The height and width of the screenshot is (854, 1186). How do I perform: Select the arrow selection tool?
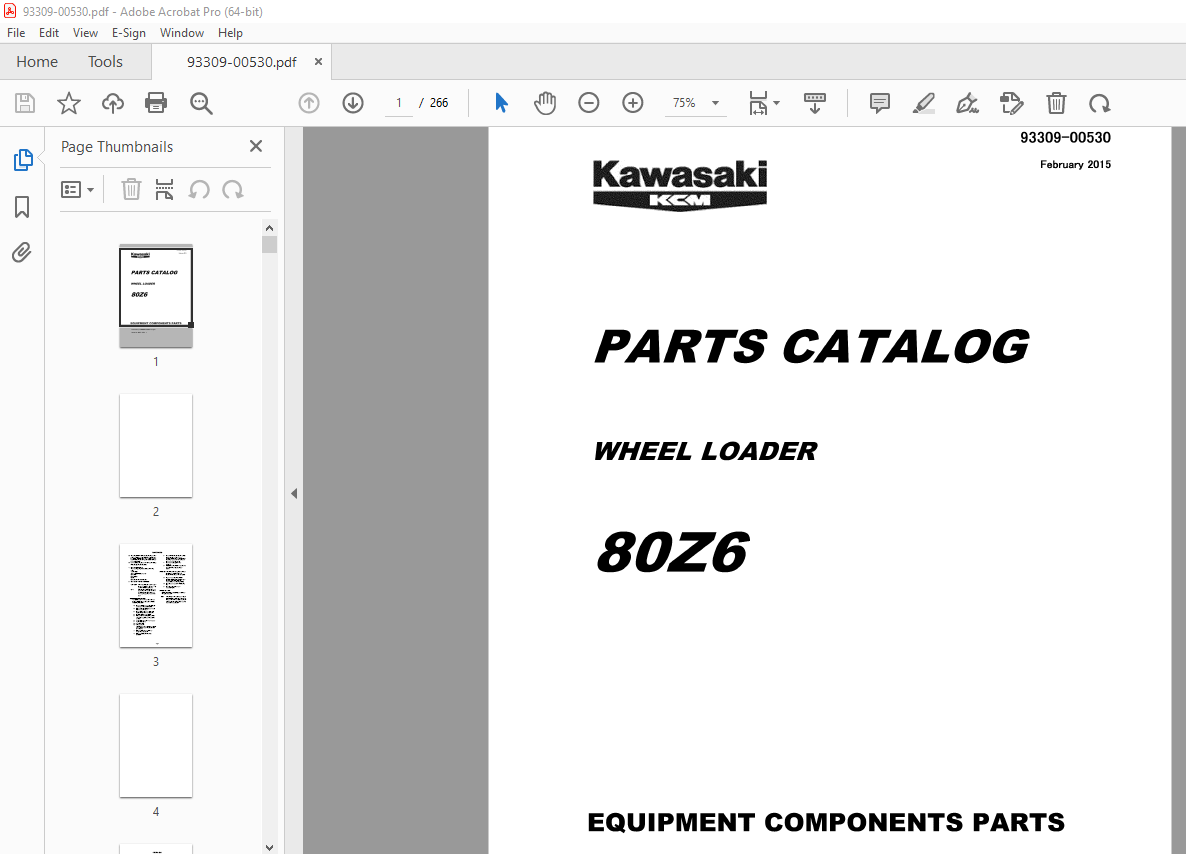[x=501, y=103]
